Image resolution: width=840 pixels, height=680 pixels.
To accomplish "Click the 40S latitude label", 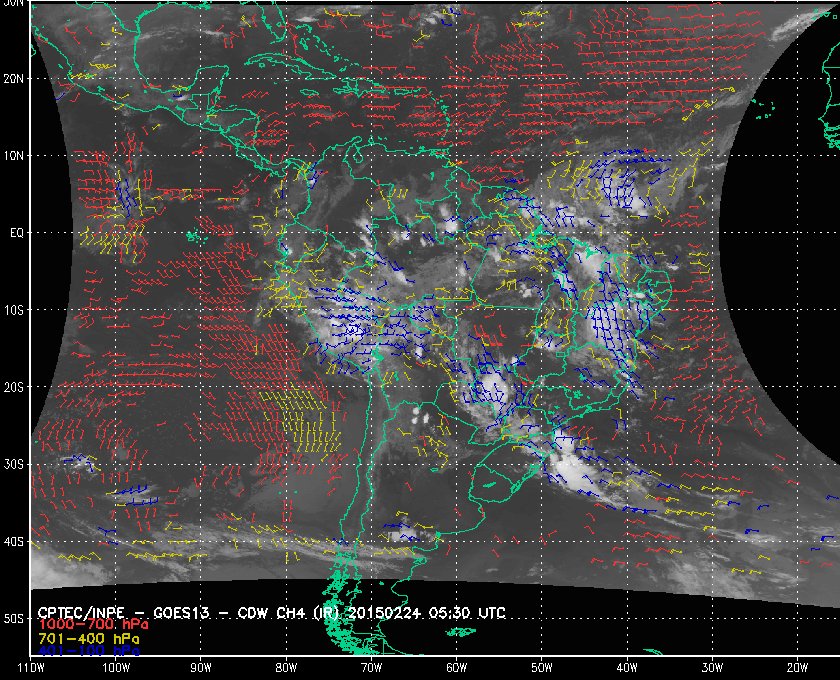I will pyautogui.click(x=13, y=541).
